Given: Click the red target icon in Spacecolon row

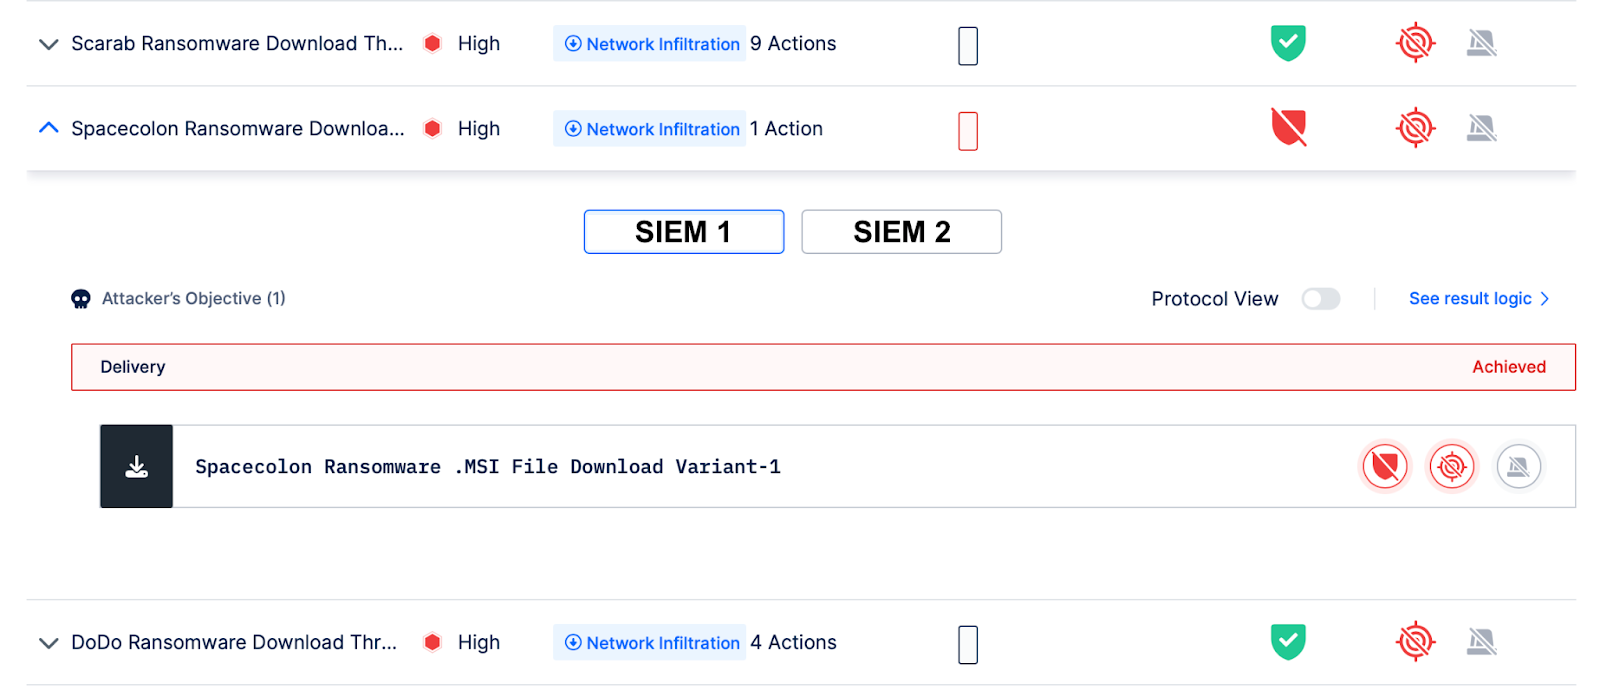Looking at the screenshot, I should pyautogui.click(x=1415, y=128).
